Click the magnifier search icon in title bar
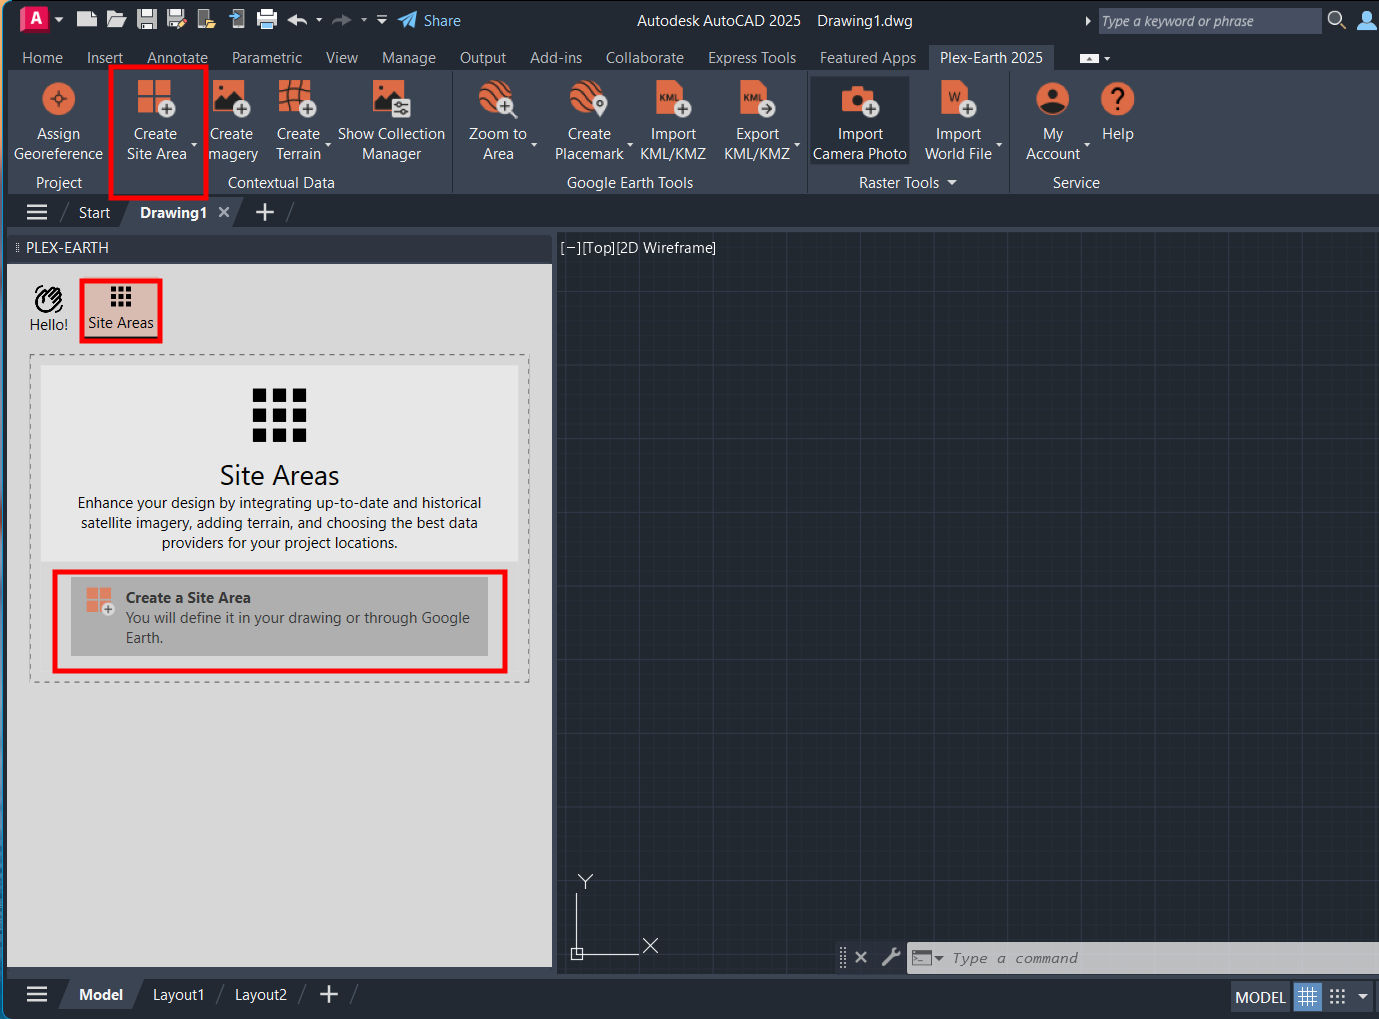 [1337, 20]
